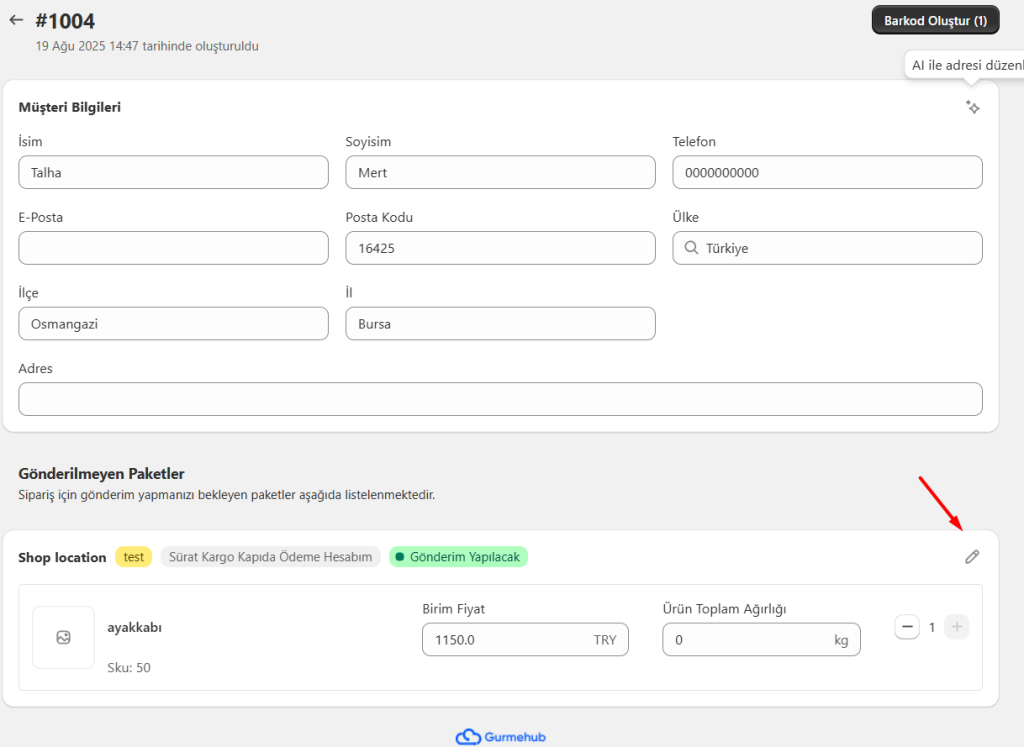Decrease ayakkabı quantity with minus button
1024x747 pixels.
point(907,627)
